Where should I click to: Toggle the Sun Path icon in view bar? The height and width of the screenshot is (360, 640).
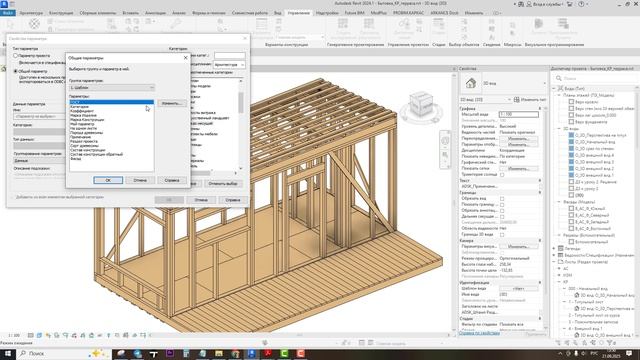tap(48, 335)
